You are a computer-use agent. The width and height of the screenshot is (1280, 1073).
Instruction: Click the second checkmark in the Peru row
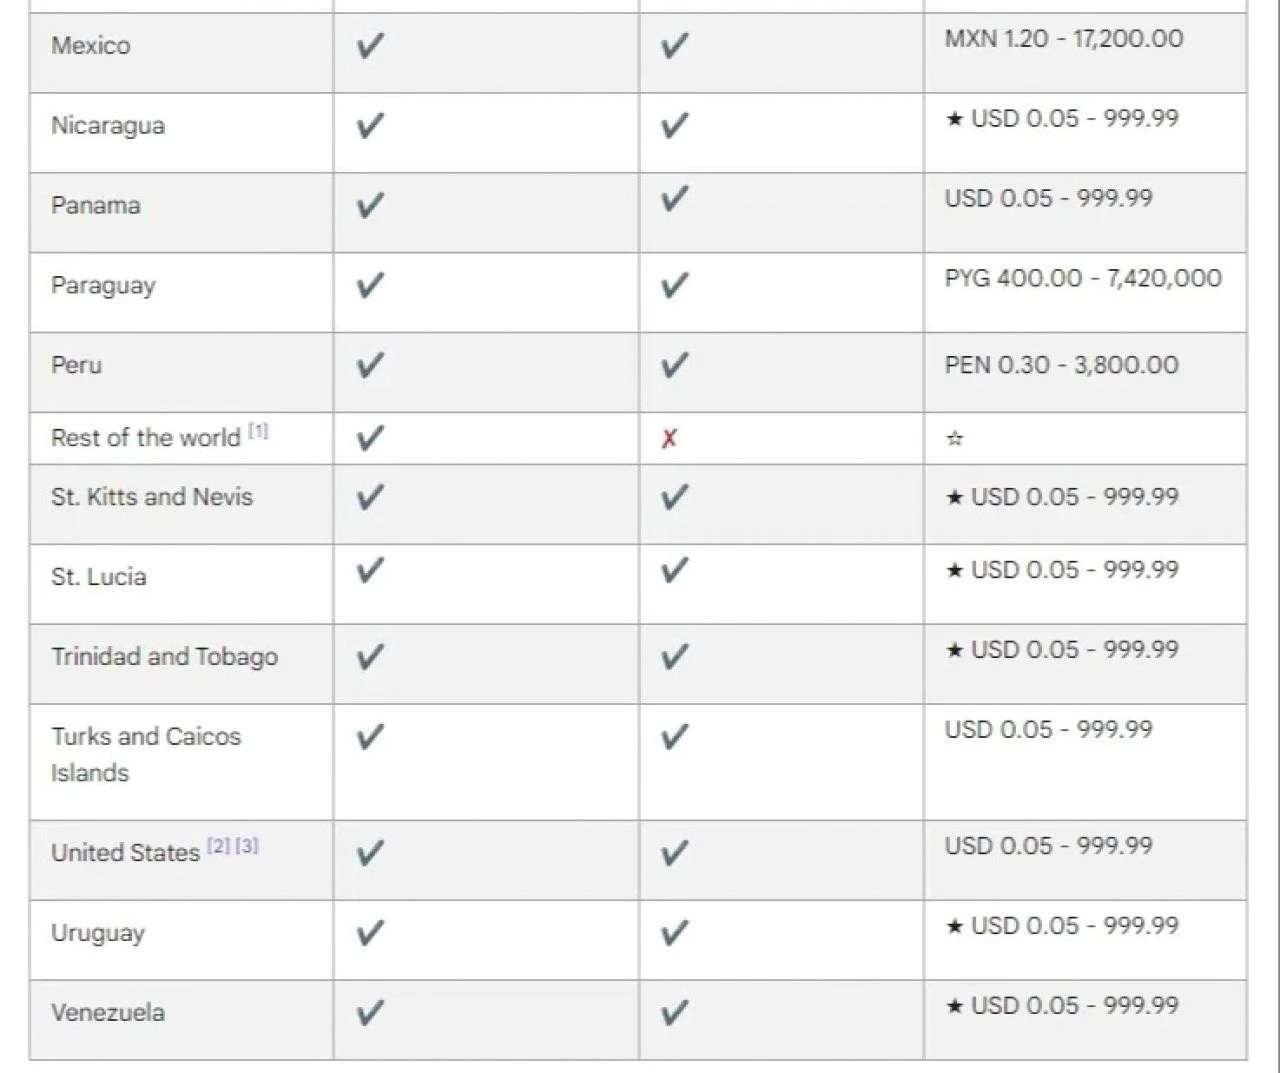(x=675, y=365)
